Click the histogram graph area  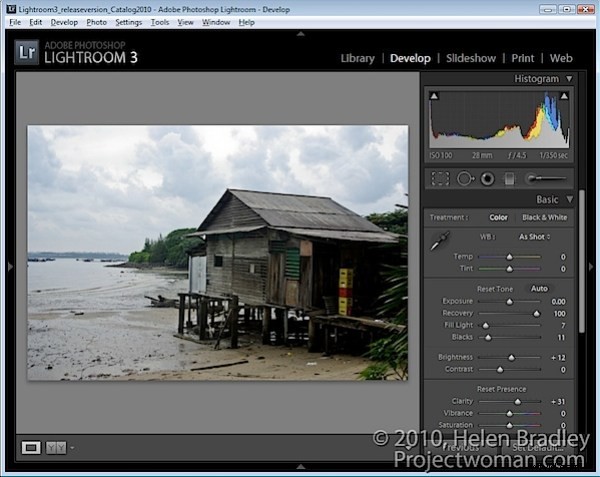[499, 119]
